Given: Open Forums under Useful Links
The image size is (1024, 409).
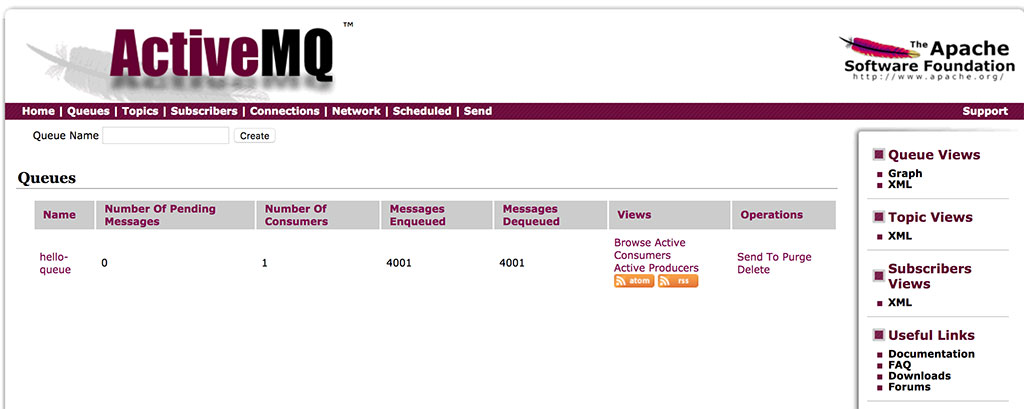Looking at the screenshot, I should coord(909,387).
